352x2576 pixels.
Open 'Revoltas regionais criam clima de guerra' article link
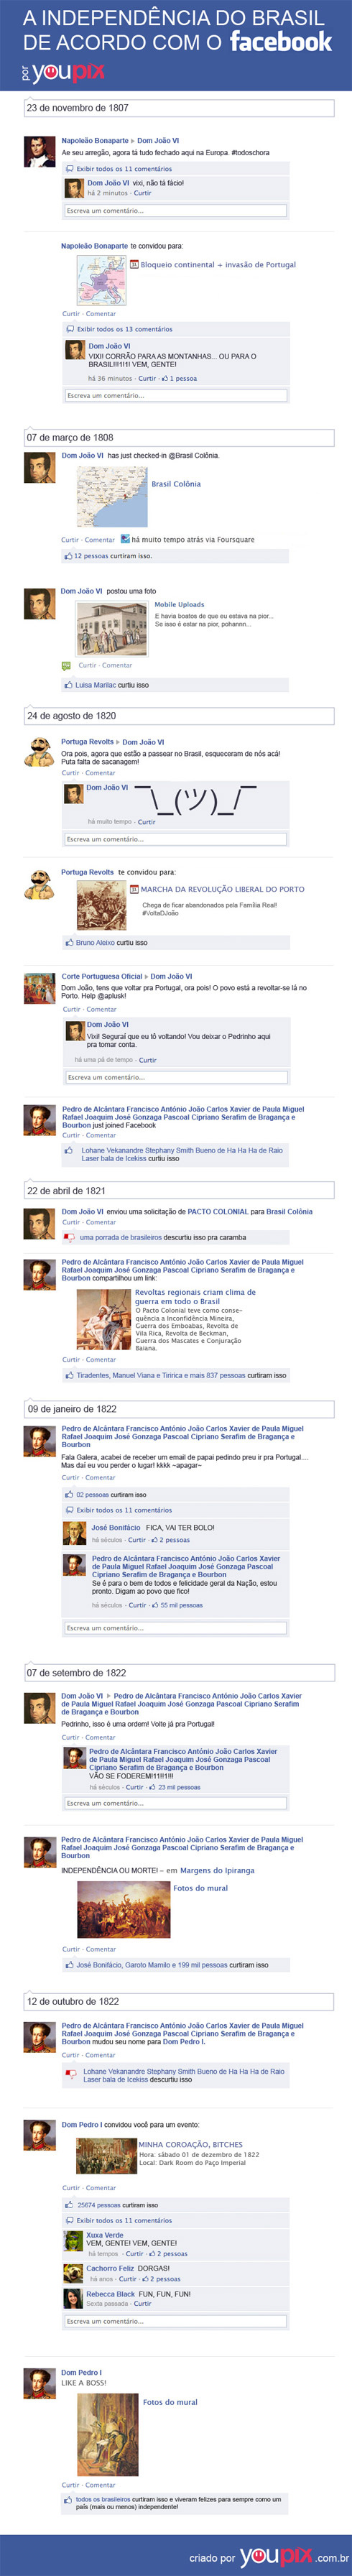[x=195, y=1297]
